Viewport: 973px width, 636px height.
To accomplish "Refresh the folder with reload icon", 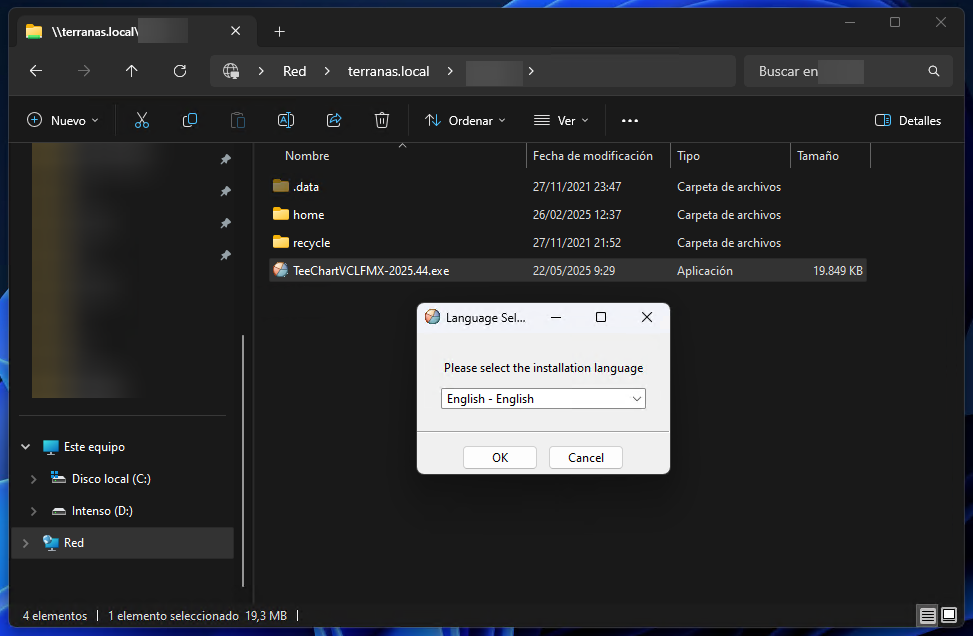I will tap(180, 71).
